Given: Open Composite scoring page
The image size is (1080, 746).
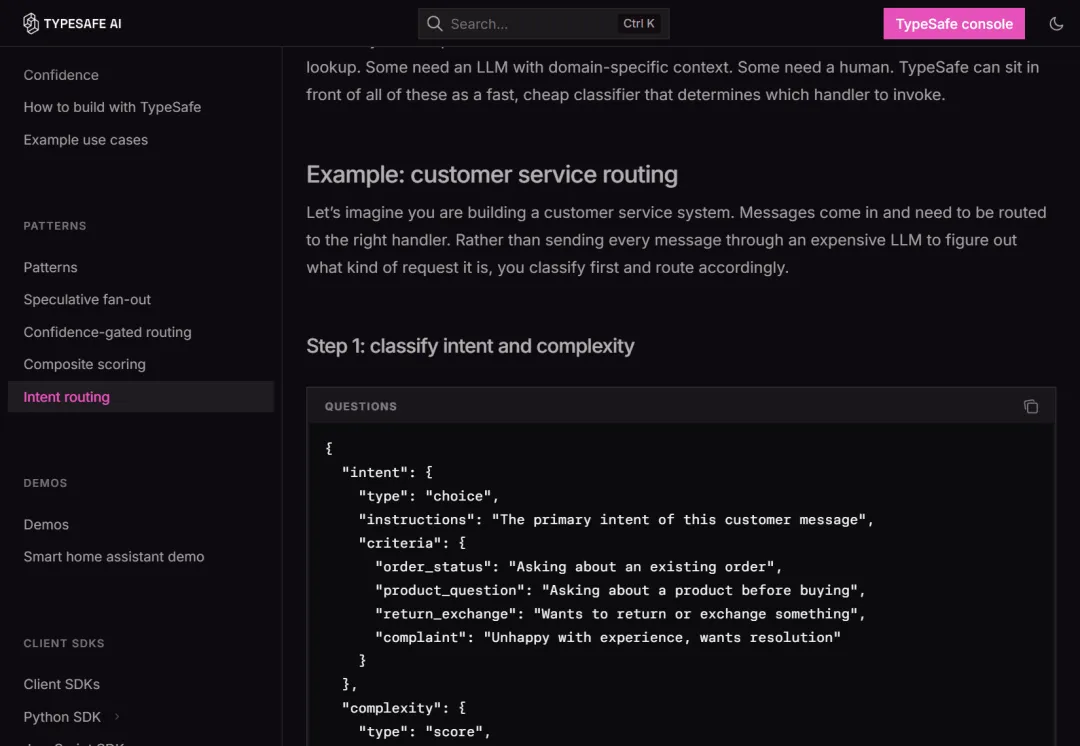Looking at the screenshot, I should 85,364.
